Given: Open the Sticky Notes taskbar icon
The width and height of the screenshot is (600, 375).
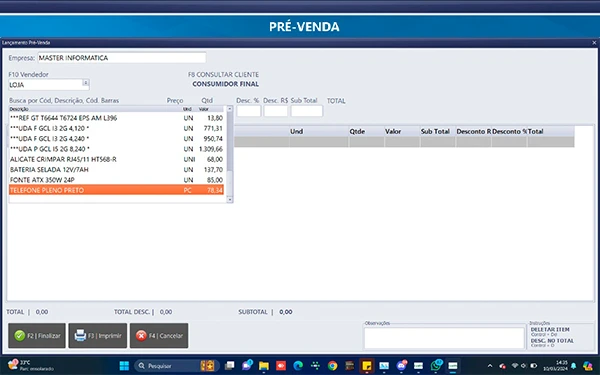Looking at the screenshot, I should click(367, 366).
